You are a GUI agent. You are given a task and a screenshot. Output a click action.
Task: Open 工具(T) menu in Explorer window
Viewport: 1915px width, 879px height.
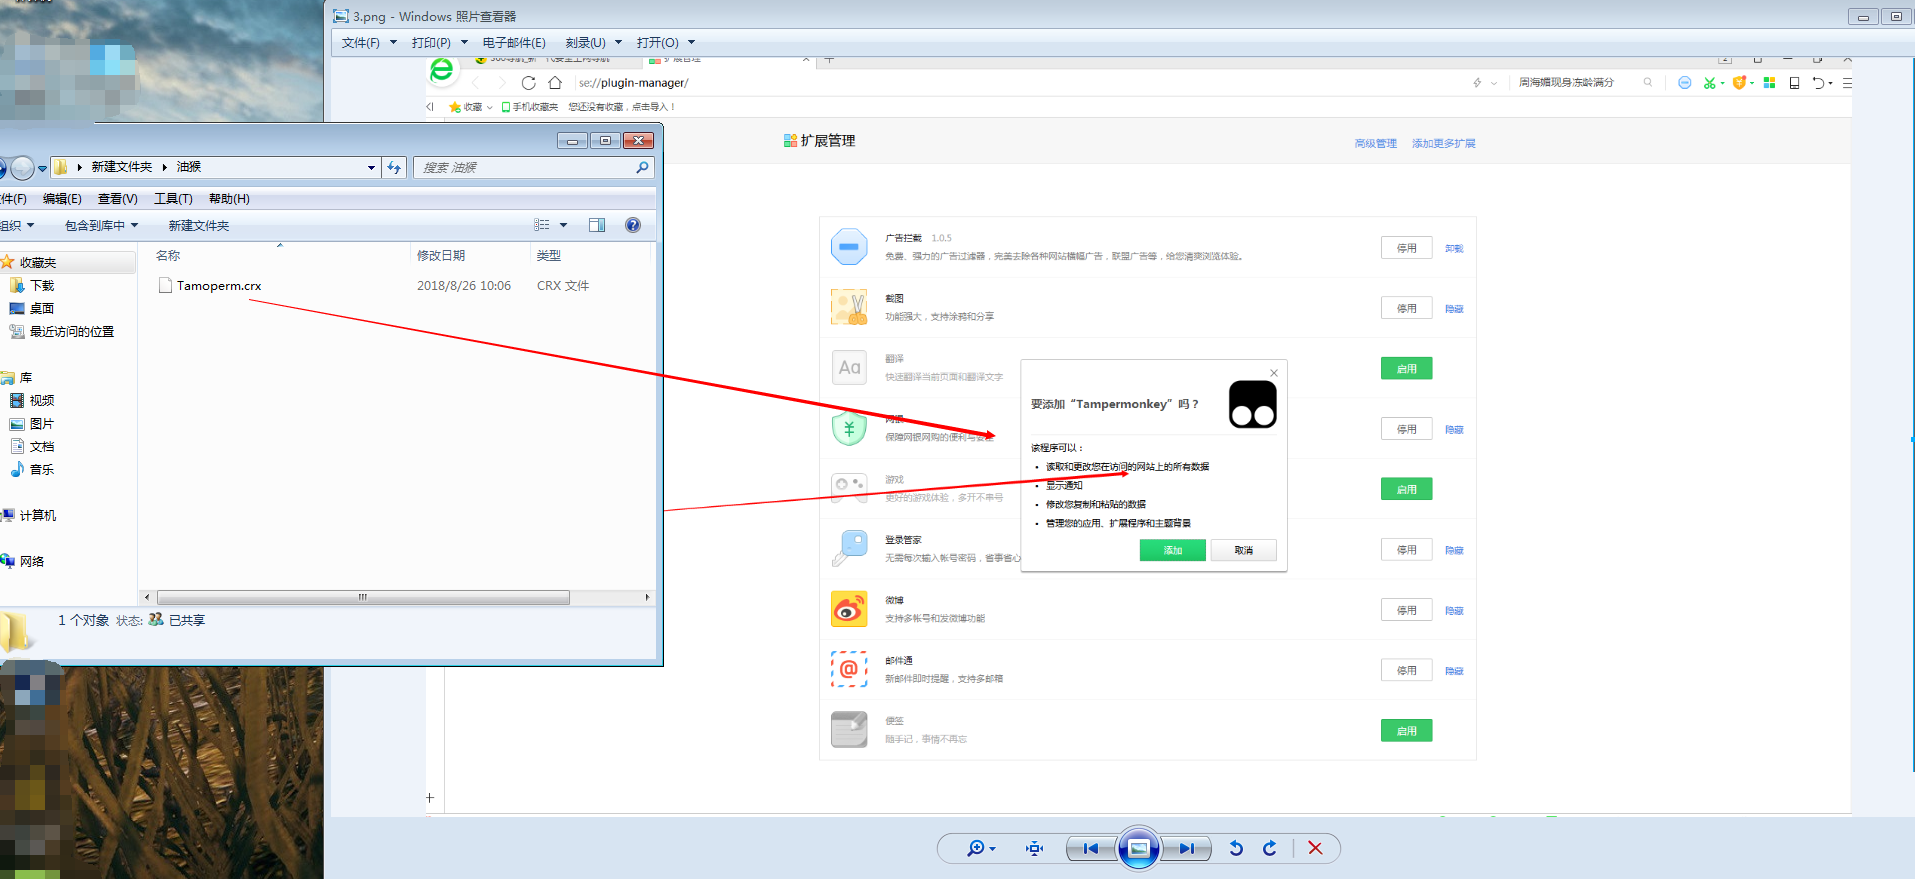tap(173, 199)
